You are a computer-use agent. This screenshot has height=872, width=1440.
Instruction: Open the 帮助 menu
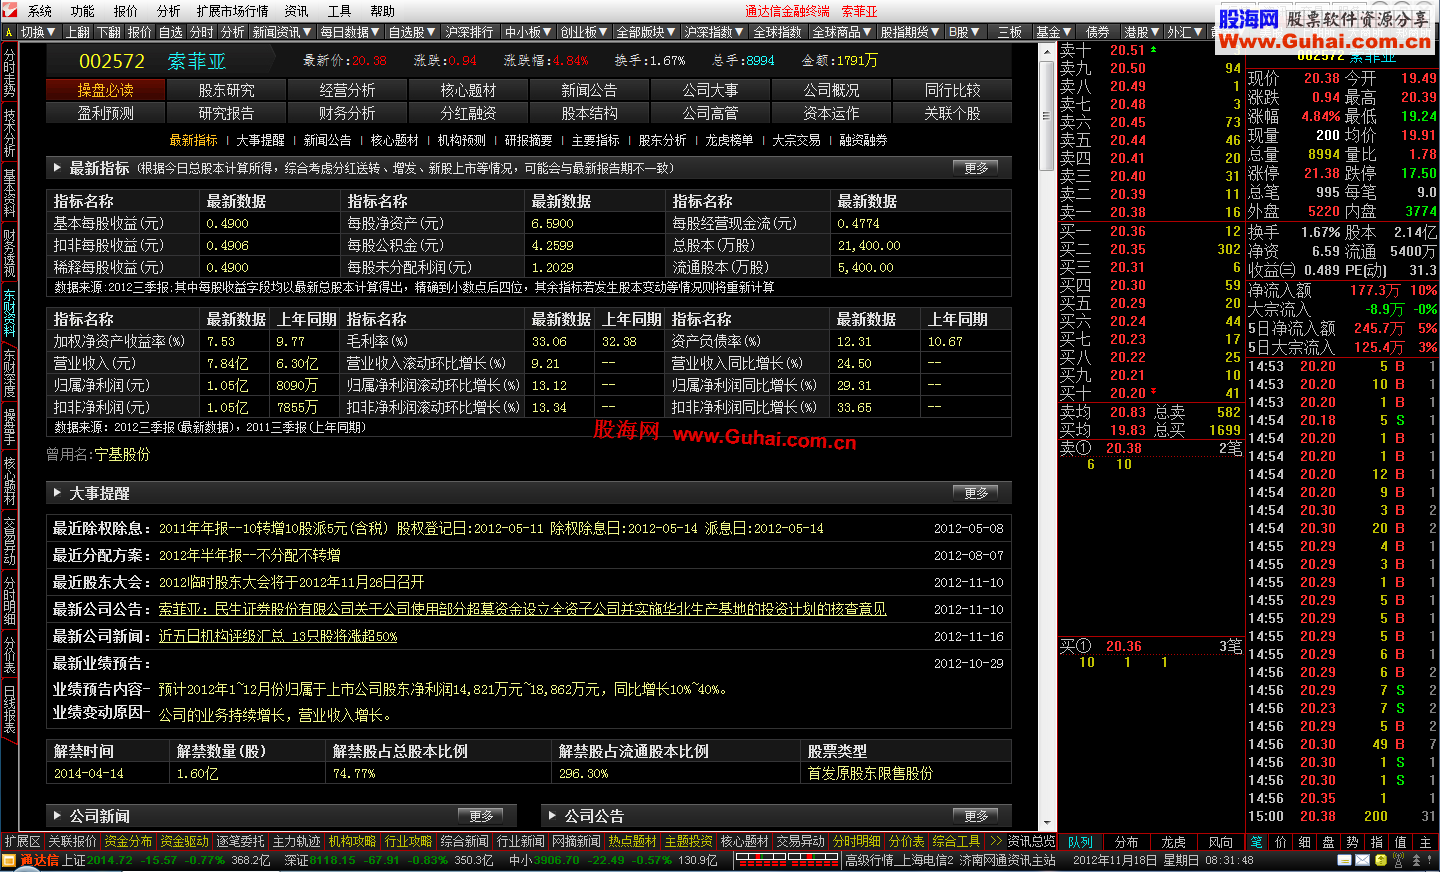[x=382, y=11]
